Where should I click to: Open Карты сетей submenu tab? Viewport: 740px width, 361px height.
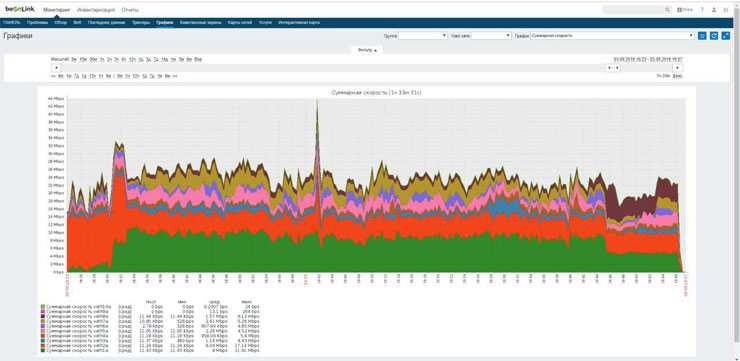coord(240,22)
